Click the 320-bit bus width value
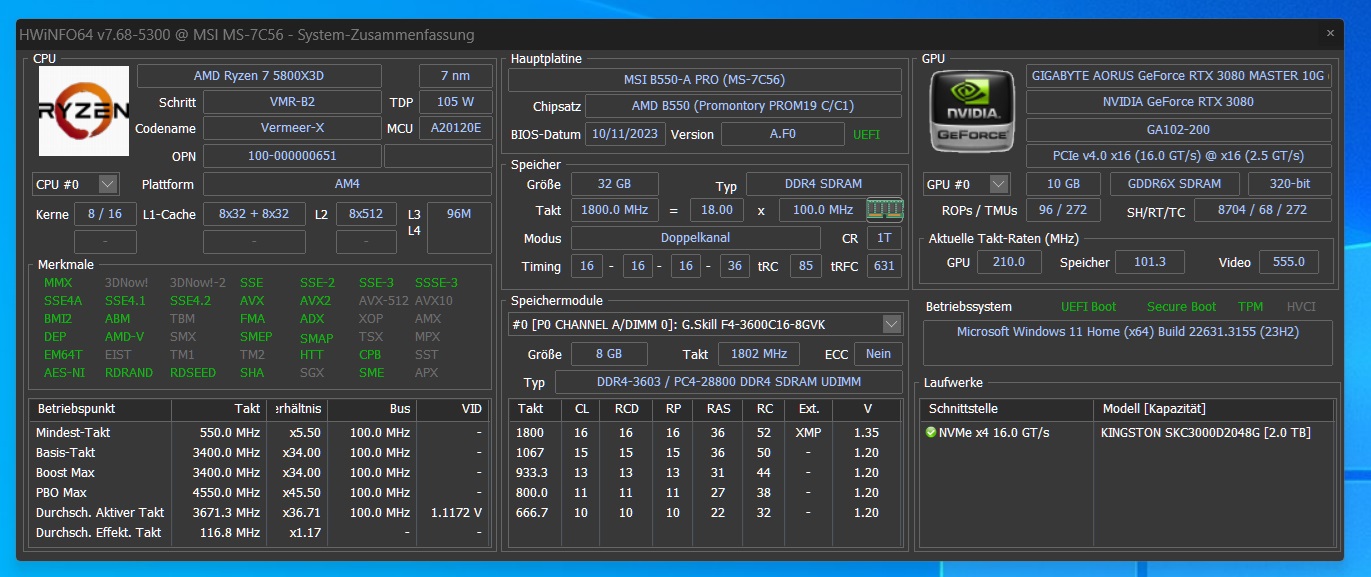This screenshot has width=1371, height=577. click(x=1290, y=184)
